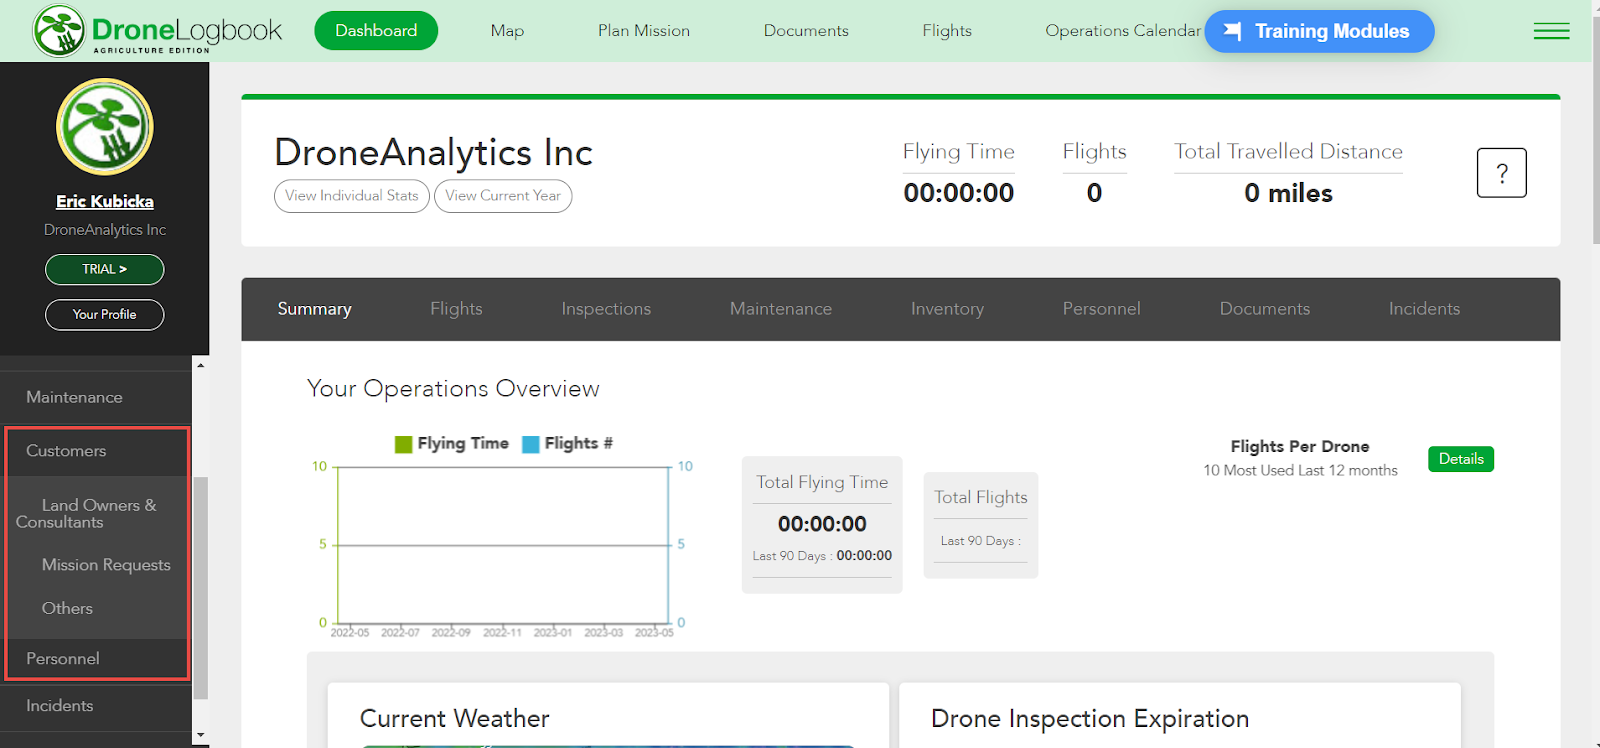Click the user profile avatar
This screenshot has width=1600, height=748.
(105, 127)
